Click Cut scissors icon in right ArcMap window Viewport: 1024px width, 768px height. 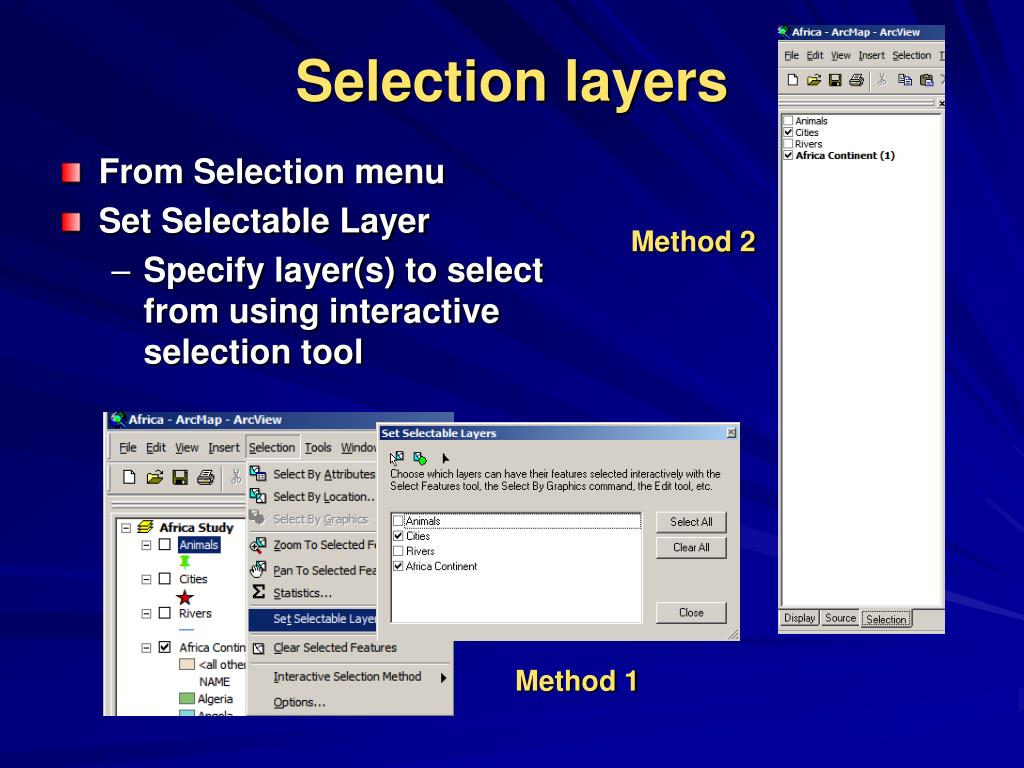point(882,80)
